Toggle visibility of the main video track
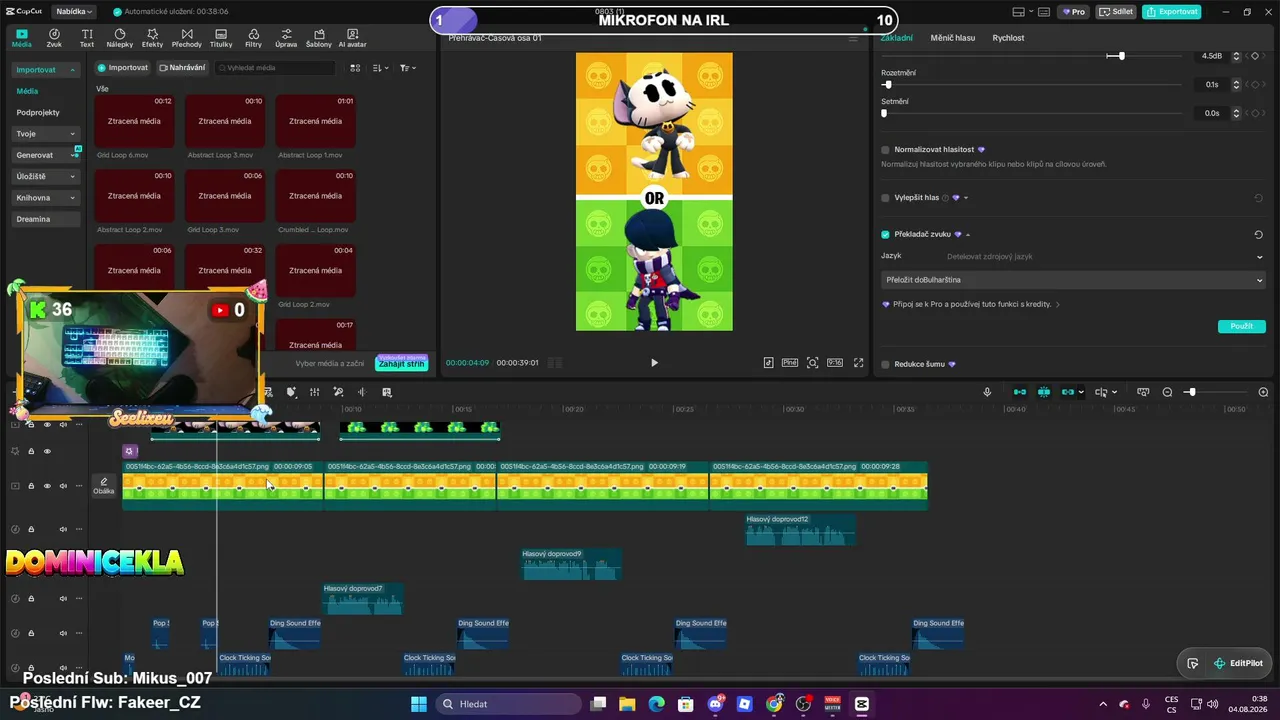 point(47,486)
